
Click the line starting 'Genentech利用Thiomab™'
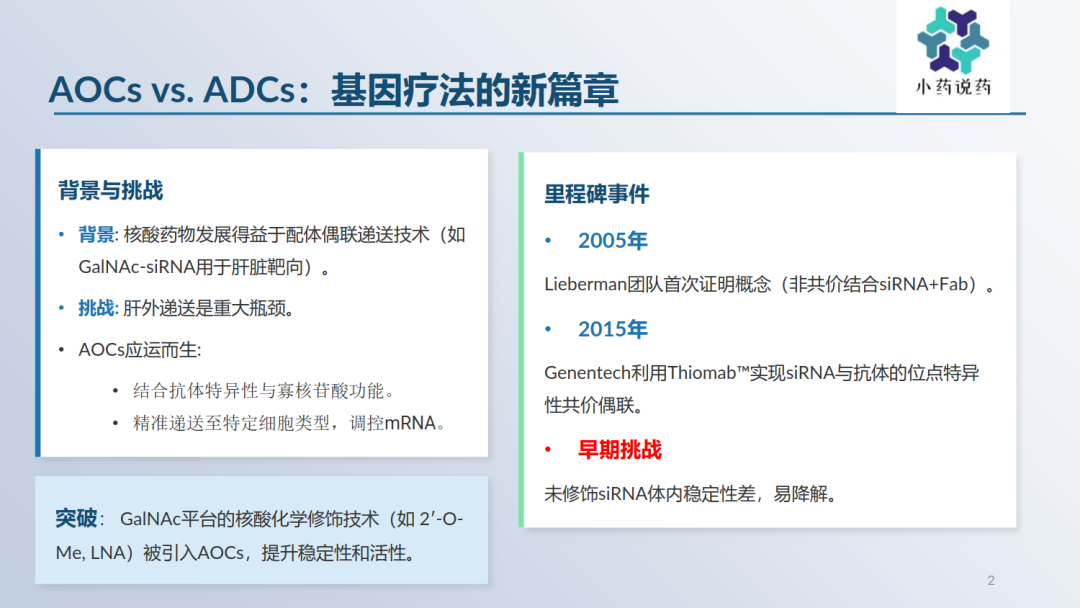click(x=762, y=373)
